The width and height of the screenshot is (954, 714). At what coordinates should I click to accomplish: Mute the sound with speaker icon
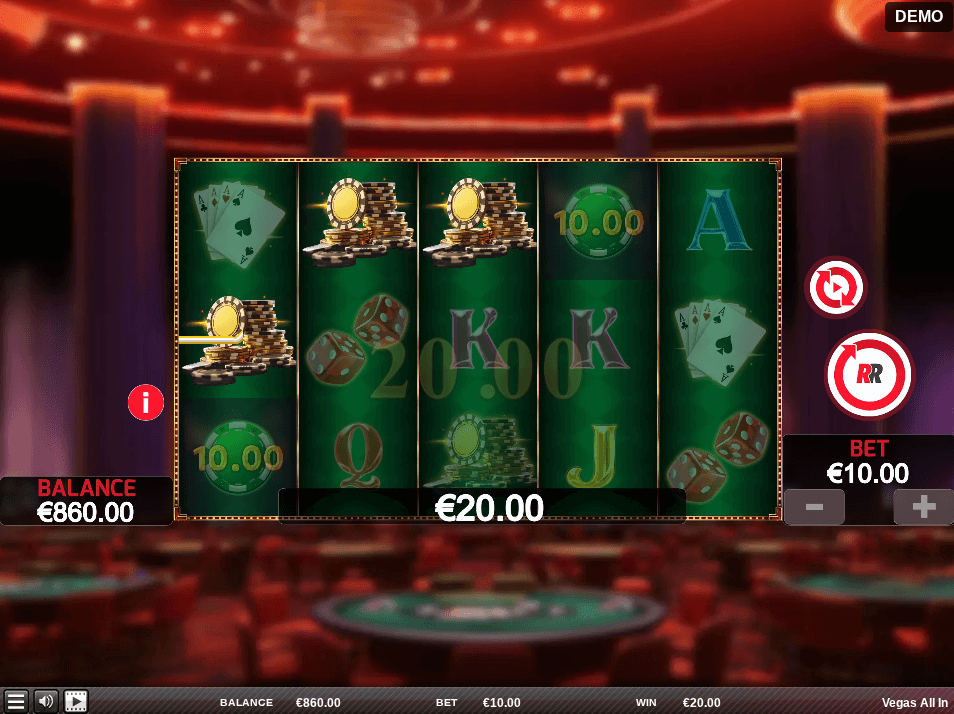[x=46, y=701]
